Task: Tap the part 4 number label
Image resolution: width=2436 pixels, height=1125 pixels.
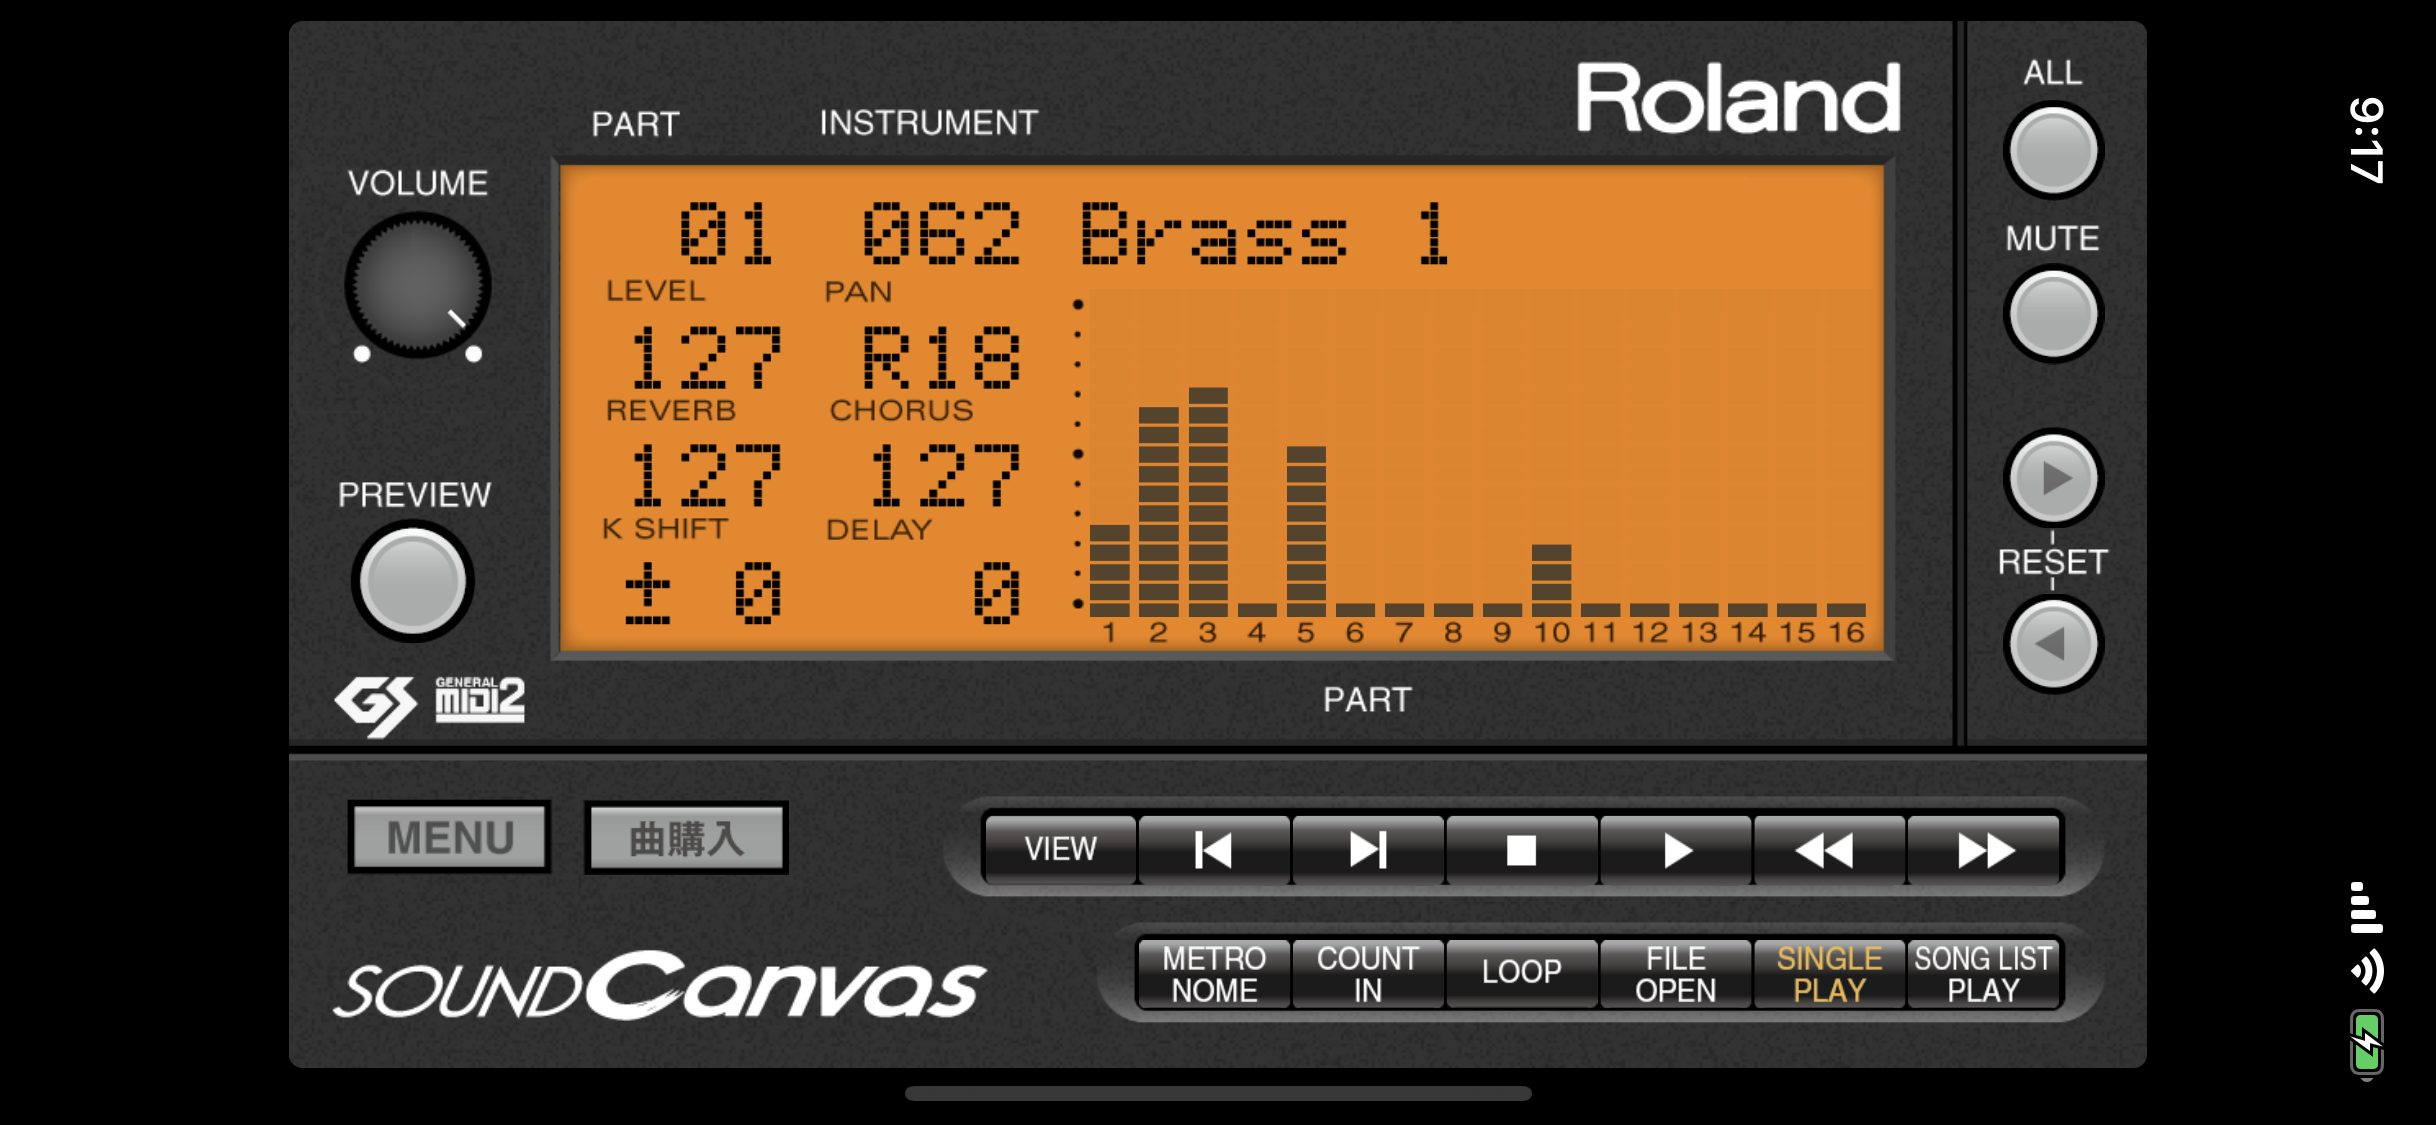Action: (1257, 633)
